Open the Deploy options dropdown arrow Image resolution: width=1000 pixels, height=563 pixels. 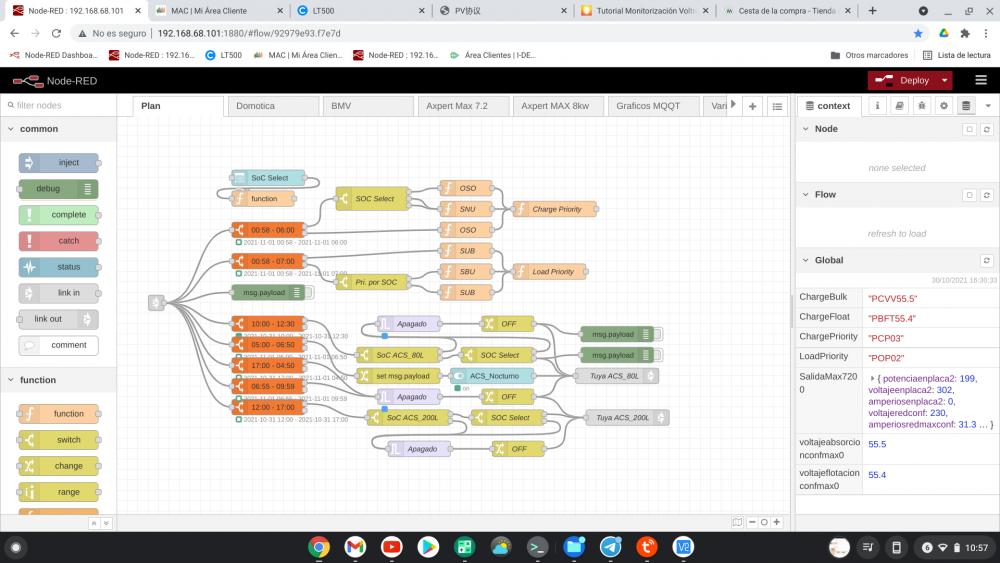pyautogui.click(x=945, y=80)
